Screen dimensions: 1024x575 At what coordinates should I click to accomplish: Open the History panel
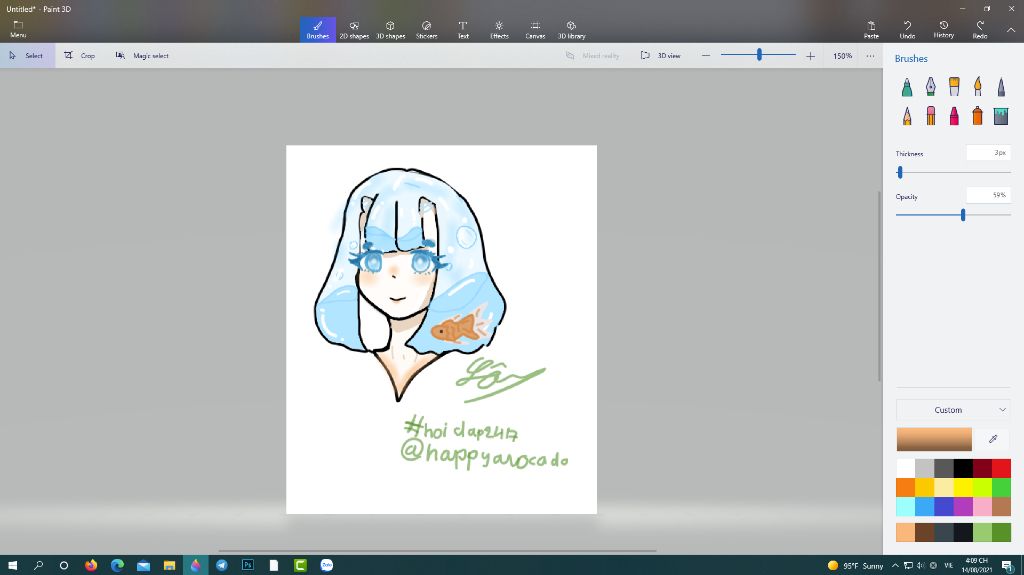(x=944, y=29)
